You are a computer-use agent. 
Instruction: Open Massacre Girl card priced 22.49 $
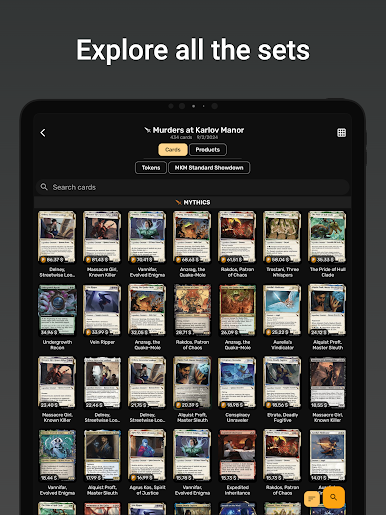pos(57,382)
